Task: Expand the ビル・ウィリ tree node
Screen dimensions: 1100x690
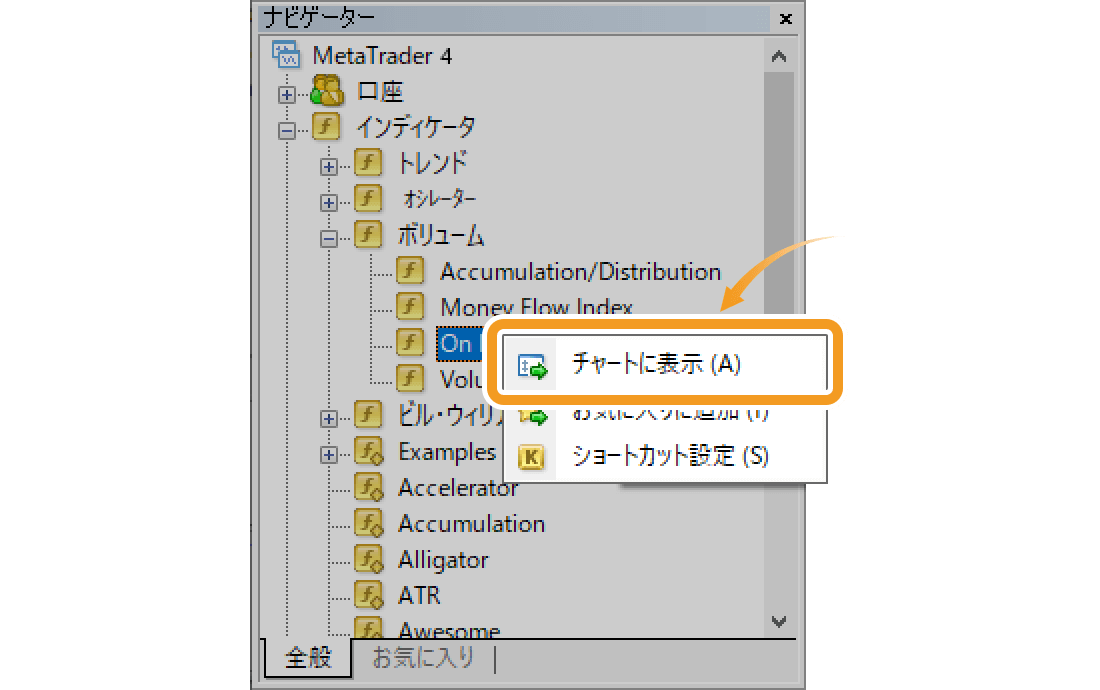Action: pos(328,419)
